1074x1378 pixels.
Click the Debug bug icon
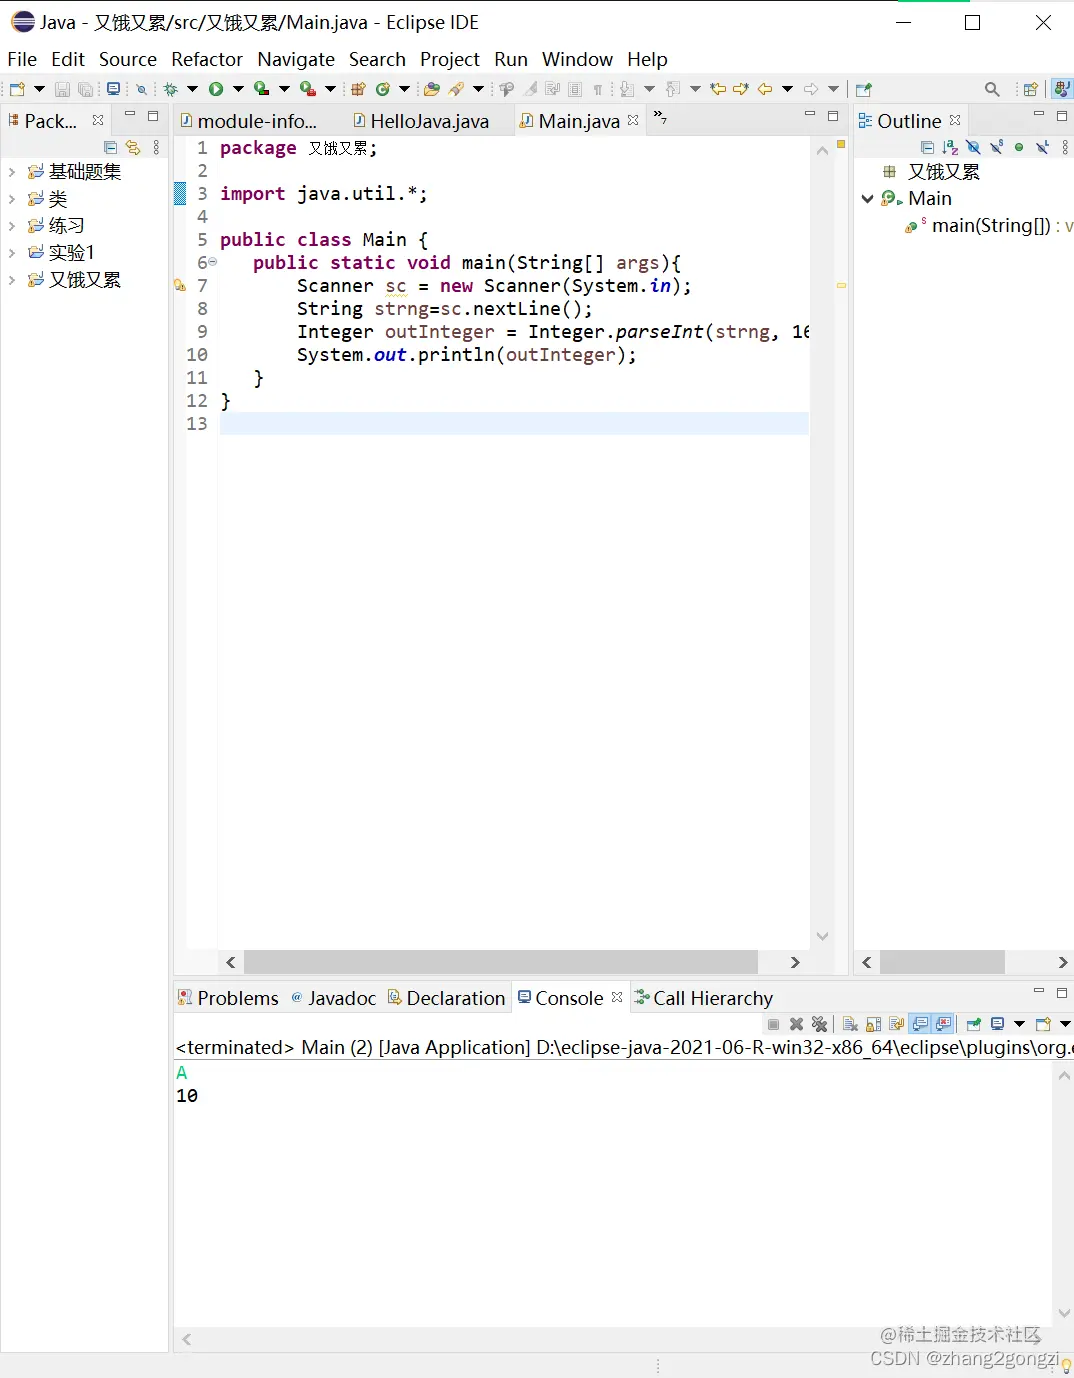tap(171, 89)
